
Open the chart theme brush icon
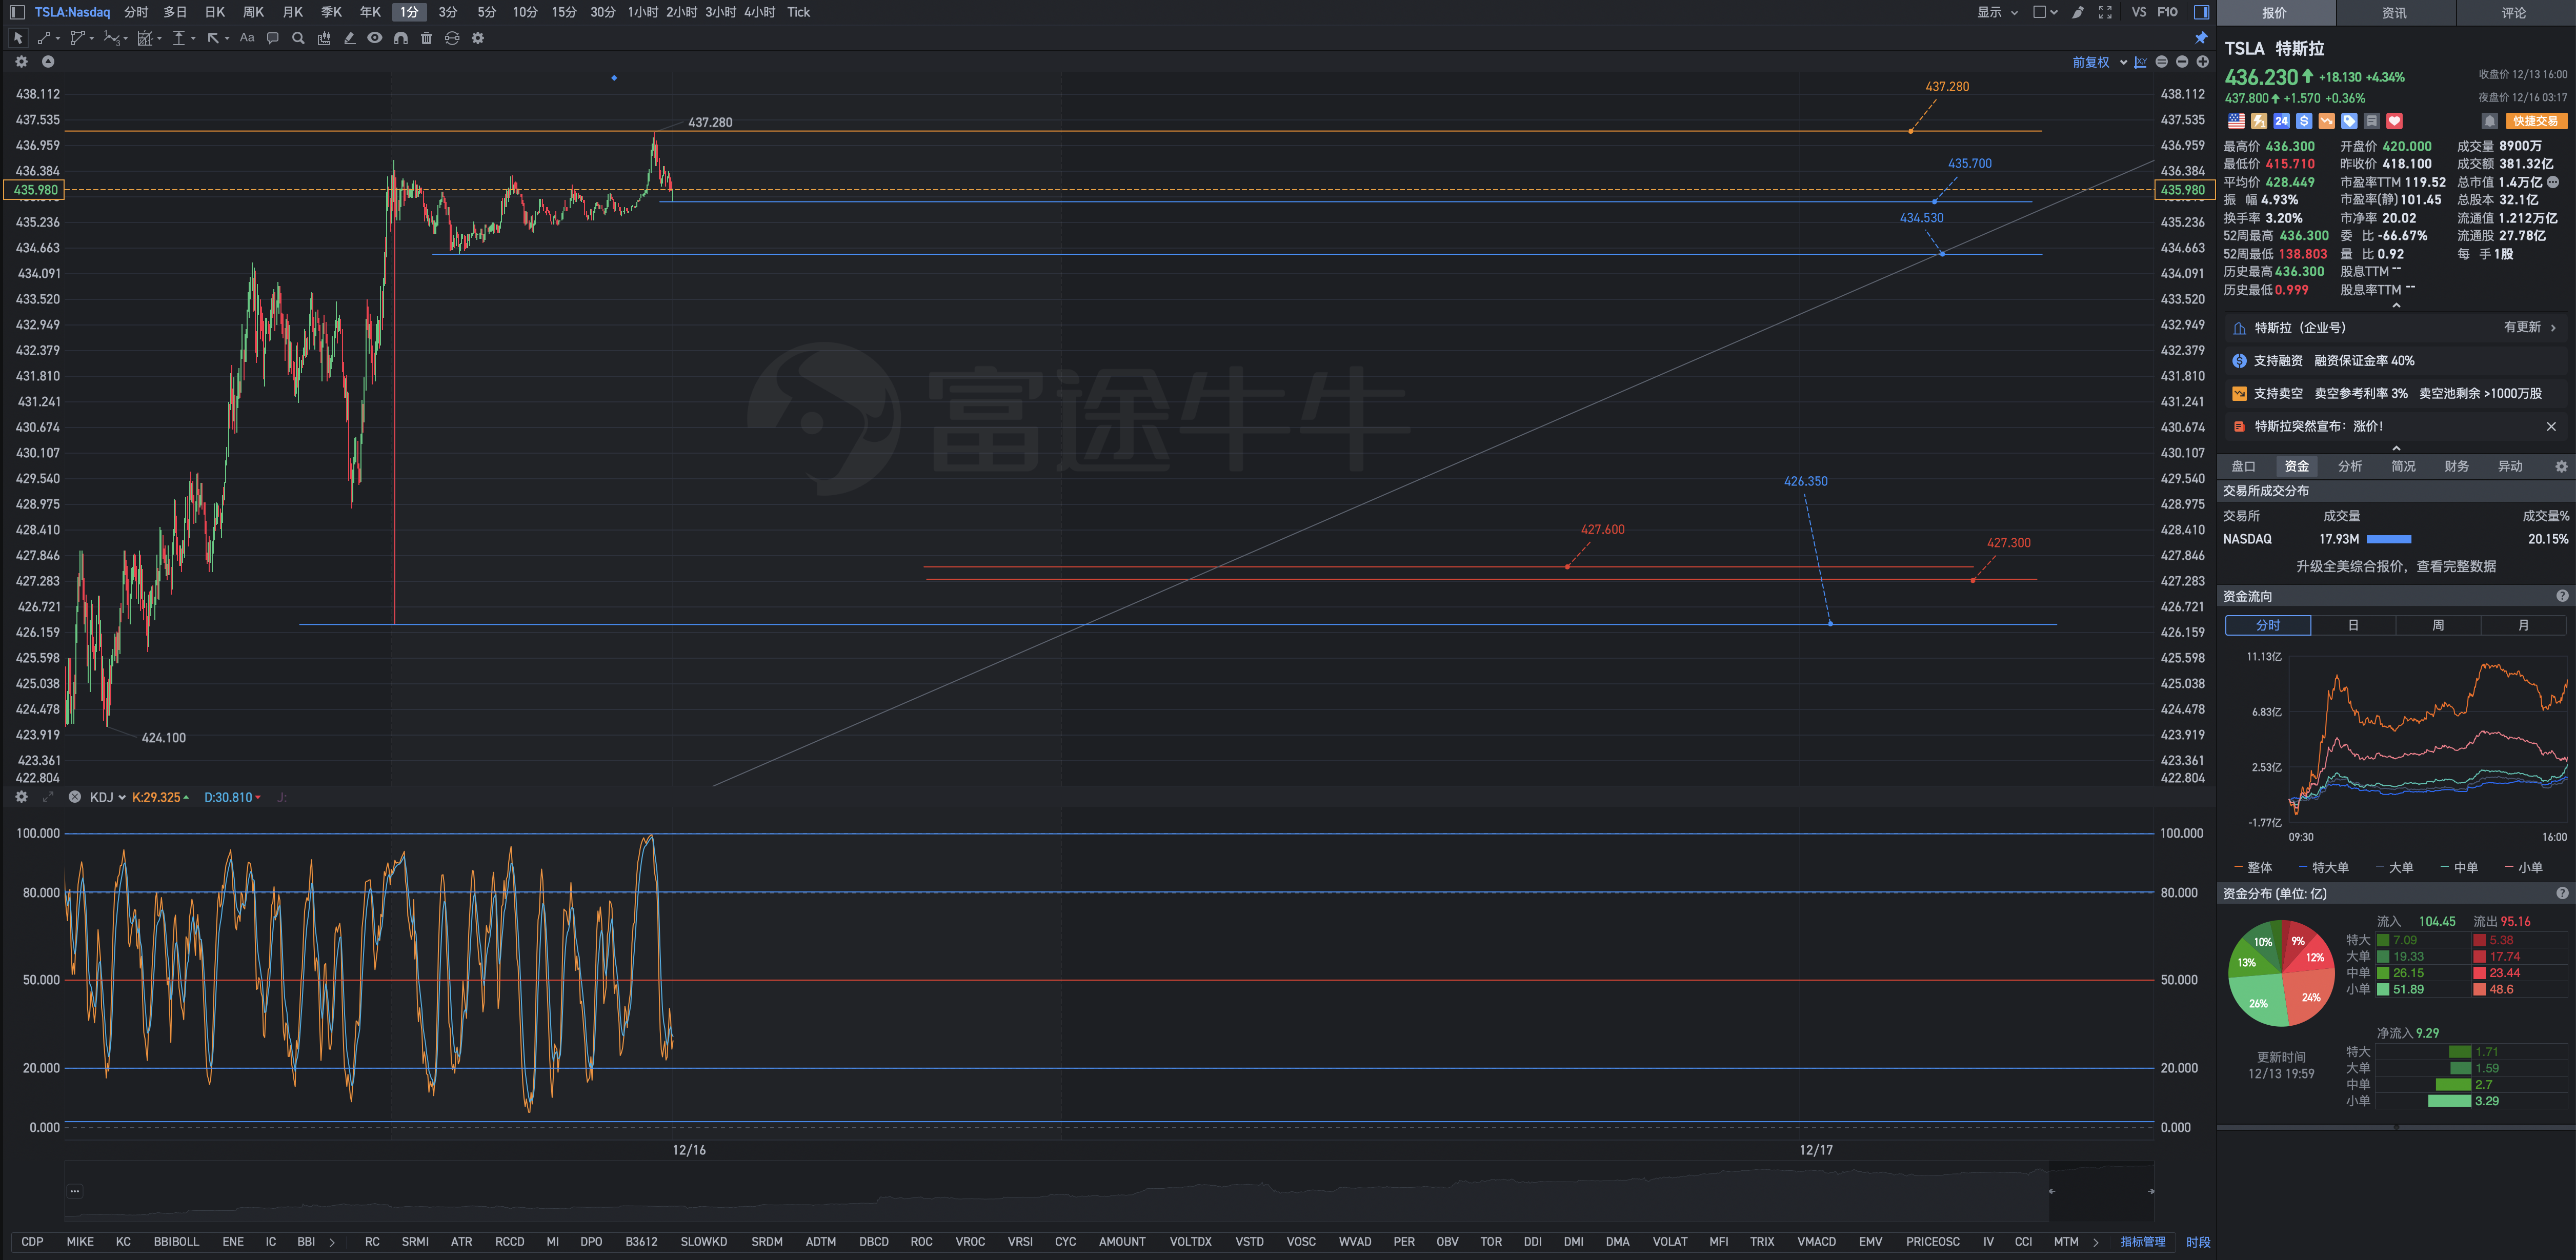(x=2078, y=12)
